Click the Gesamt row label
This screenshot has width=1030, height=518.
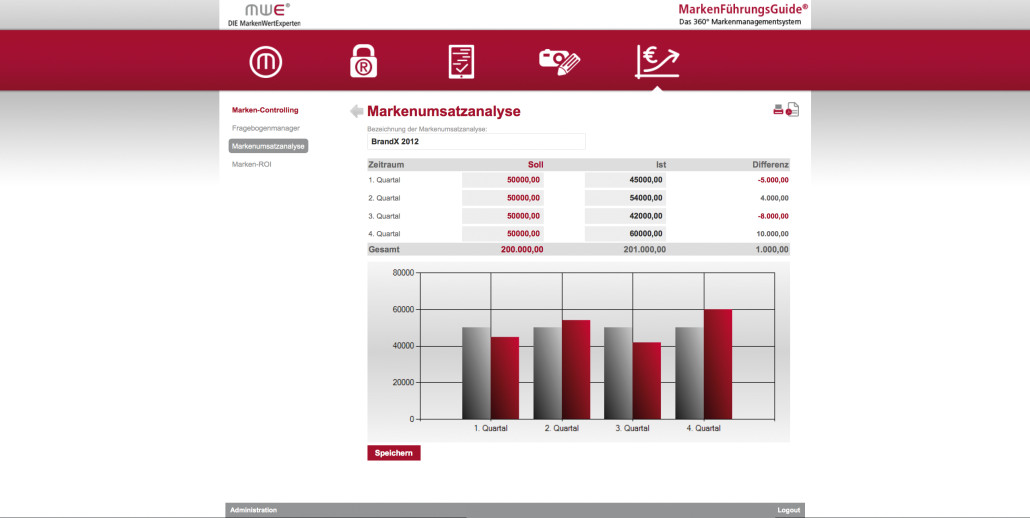coord(384,249)
